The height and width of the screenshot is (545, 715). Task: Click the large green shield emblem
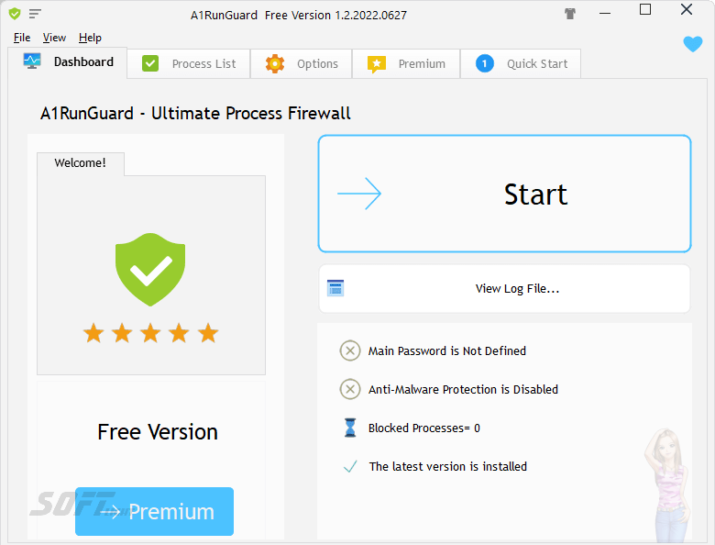(x=150, y=270)
